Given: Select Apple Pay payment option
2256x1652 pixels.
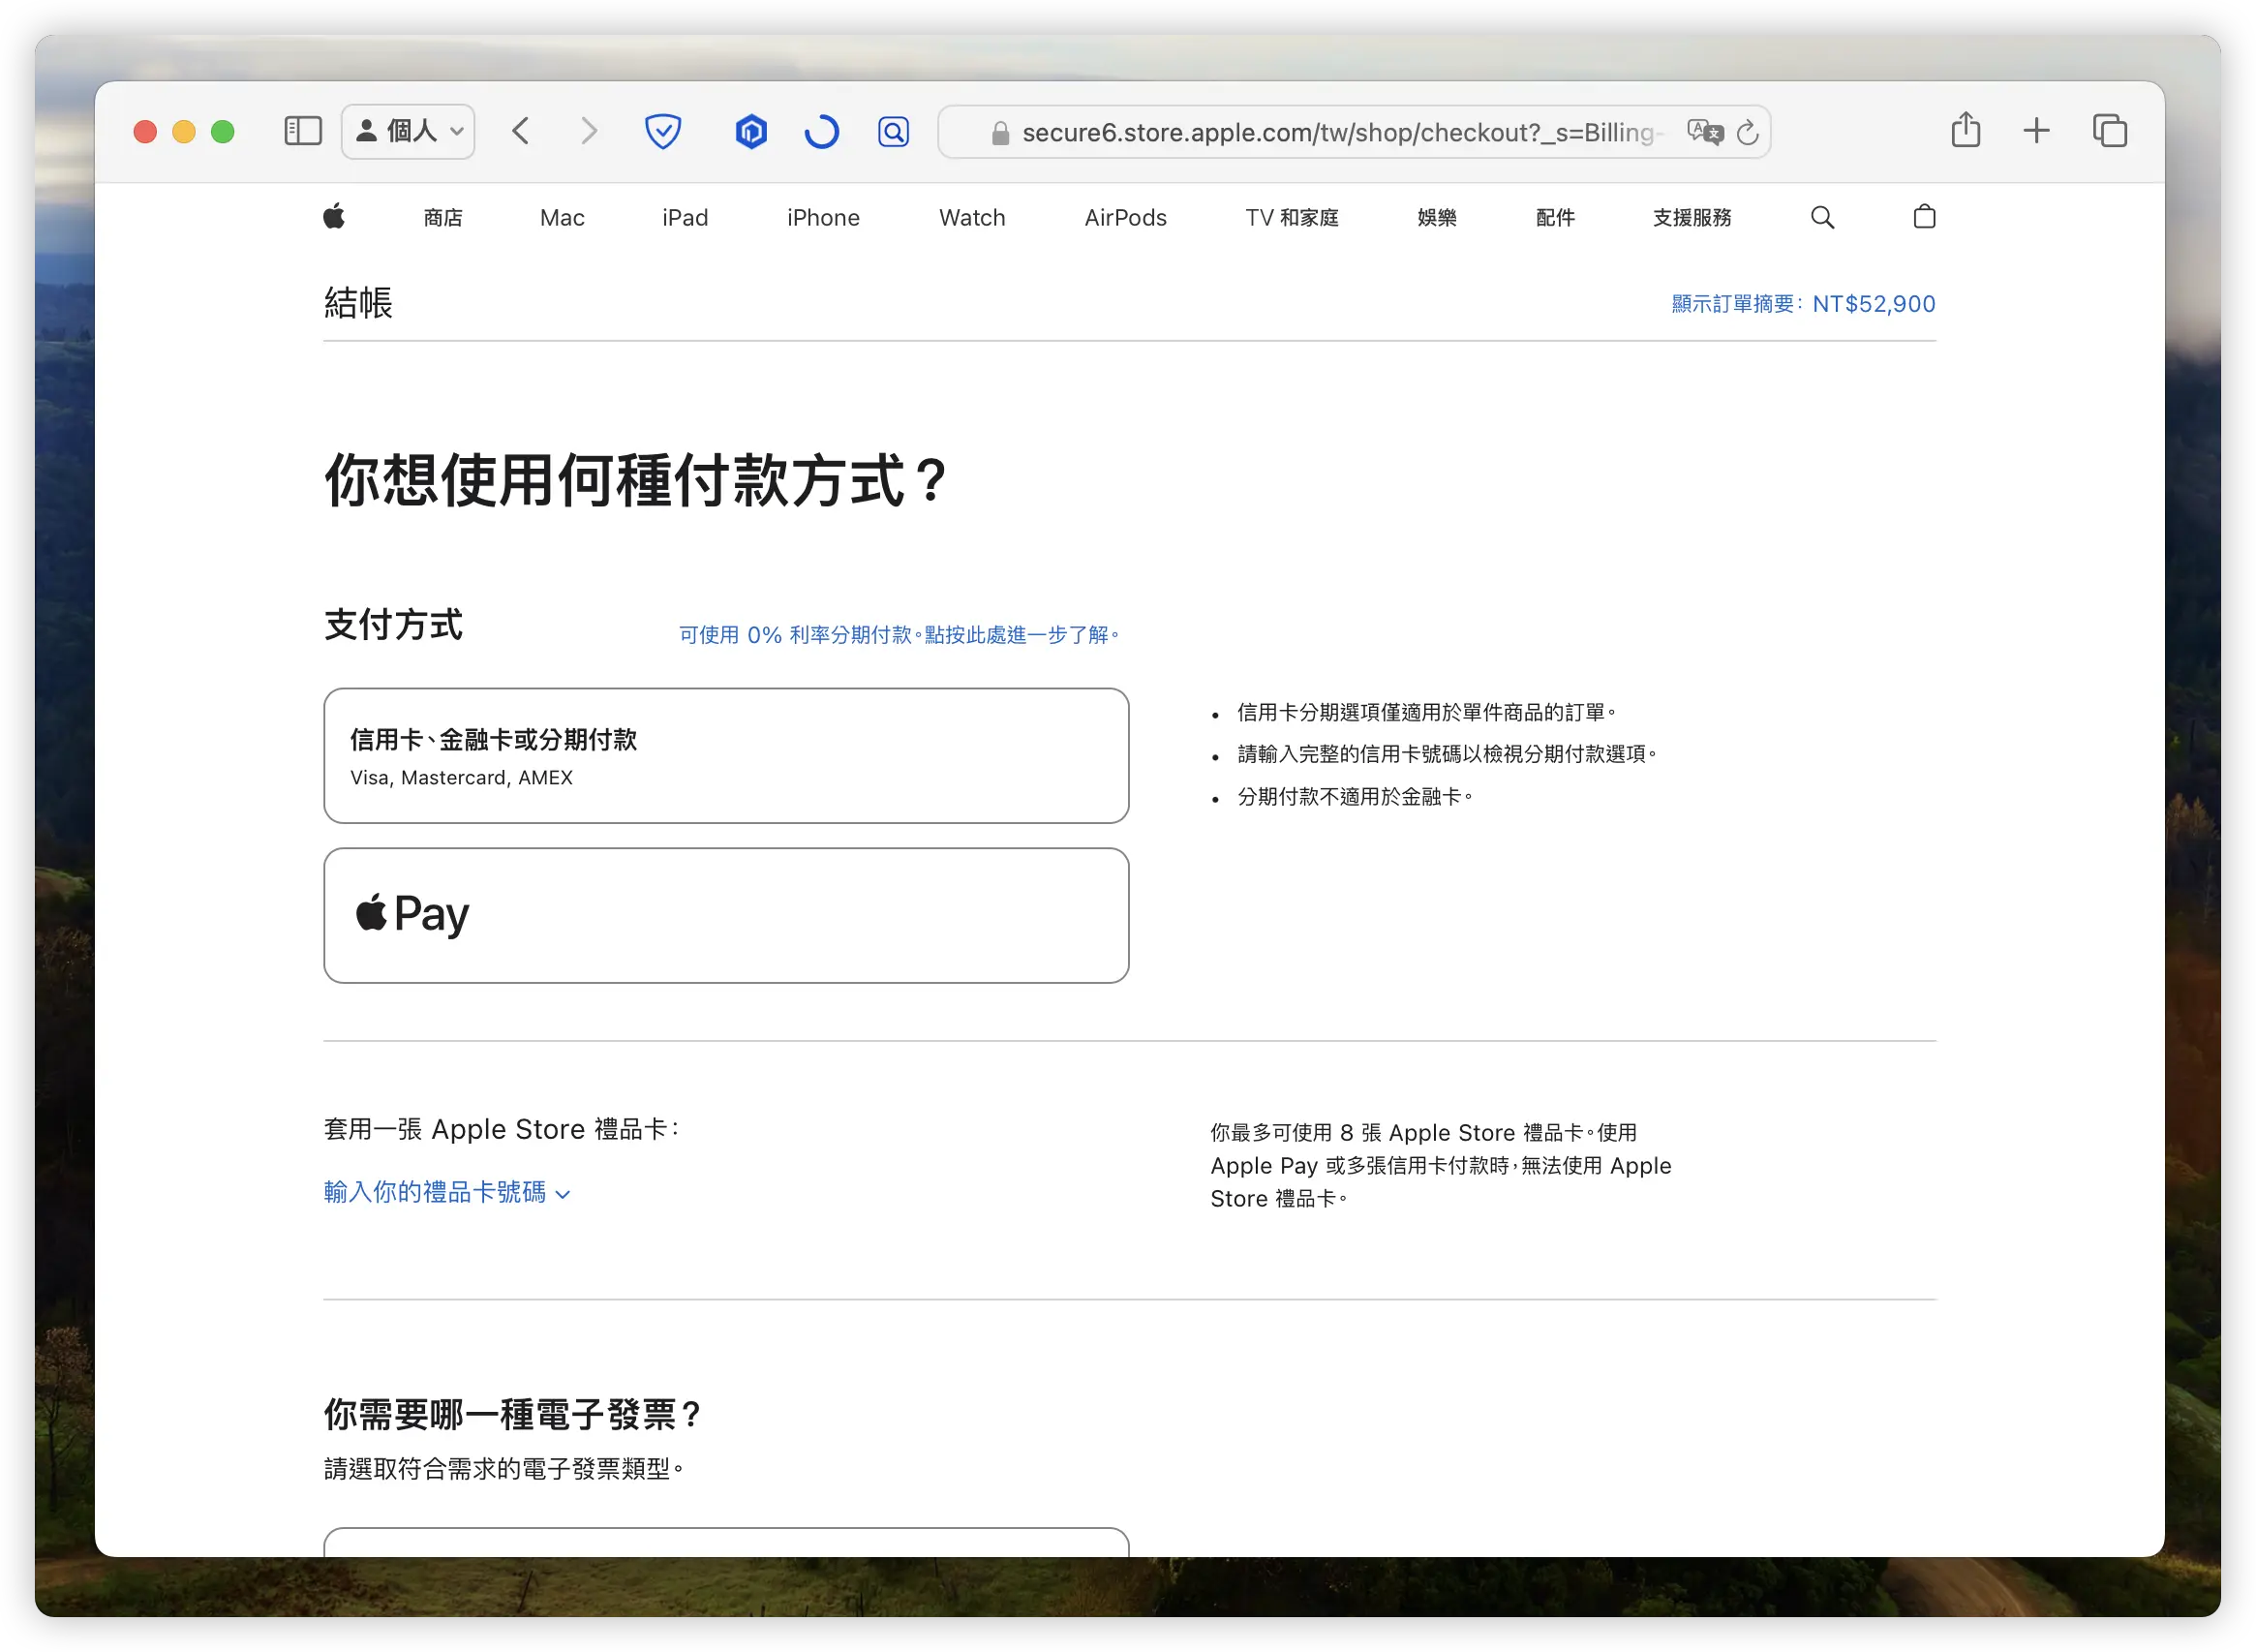Looking at the screenshot, I should pos(726,916).
